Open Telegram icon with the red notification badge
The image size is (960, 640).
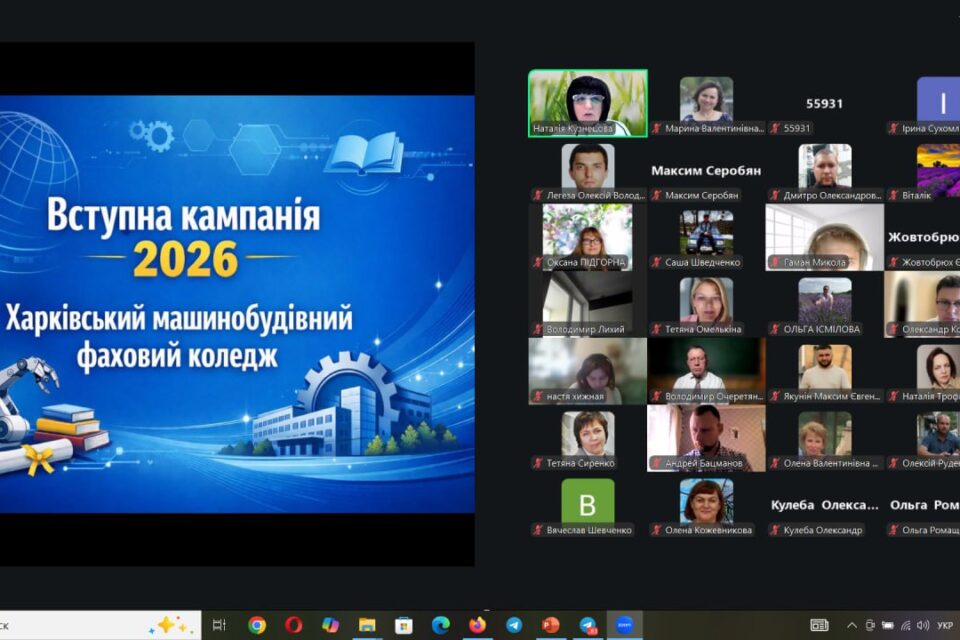point(588,625)
